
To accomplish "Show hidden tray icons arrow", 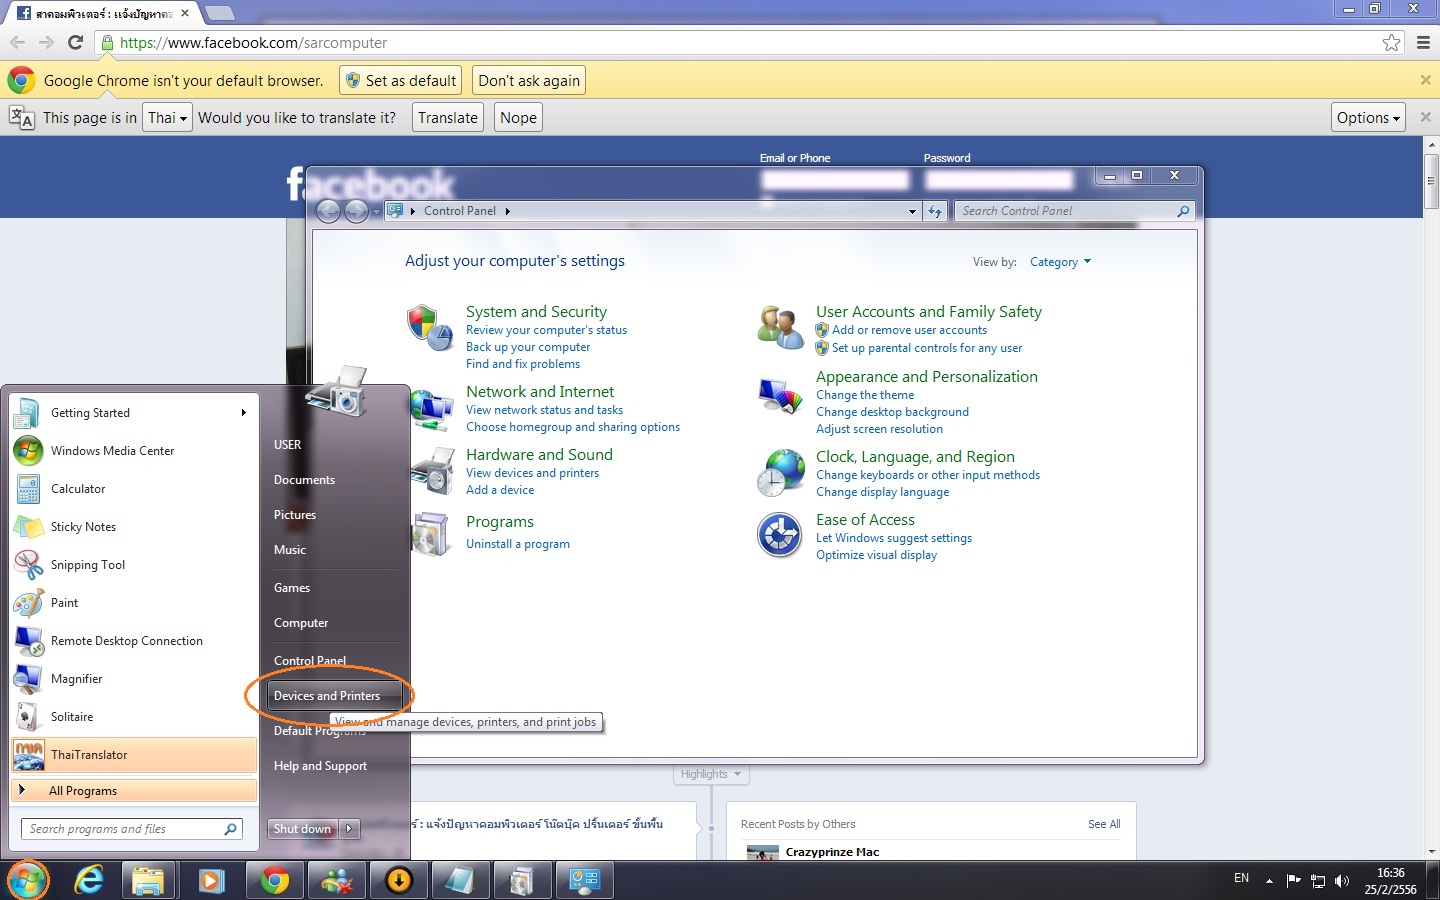I will pos(1269,880).
